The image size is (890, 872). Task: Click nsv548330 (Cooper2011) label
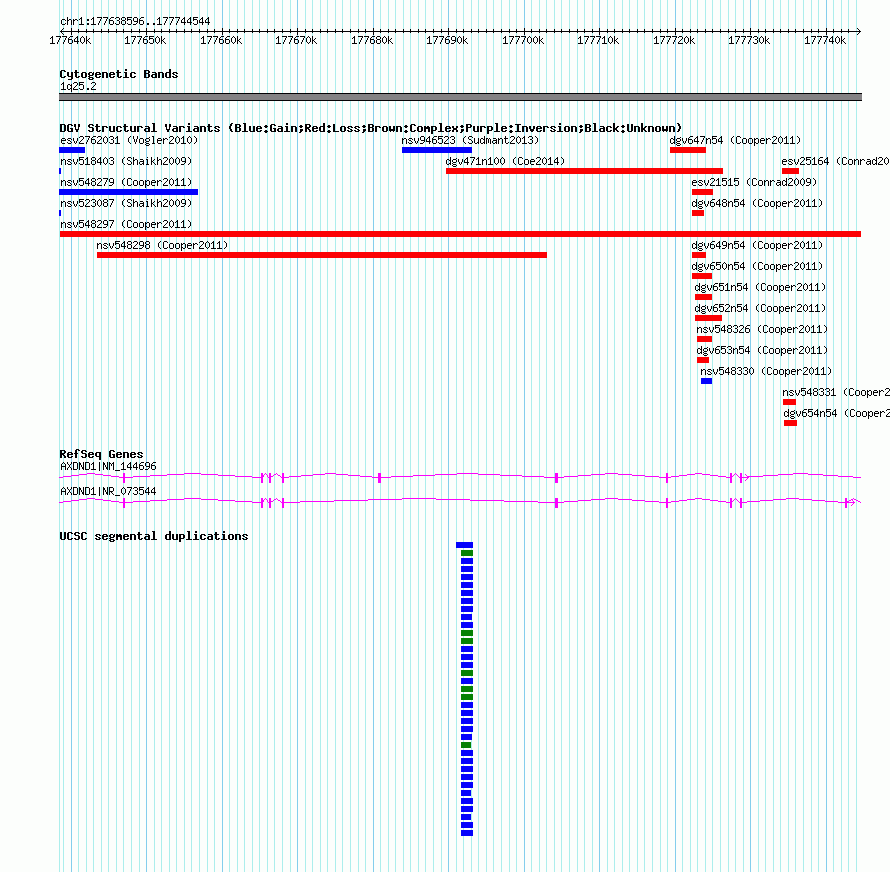(x=766, y=371)
